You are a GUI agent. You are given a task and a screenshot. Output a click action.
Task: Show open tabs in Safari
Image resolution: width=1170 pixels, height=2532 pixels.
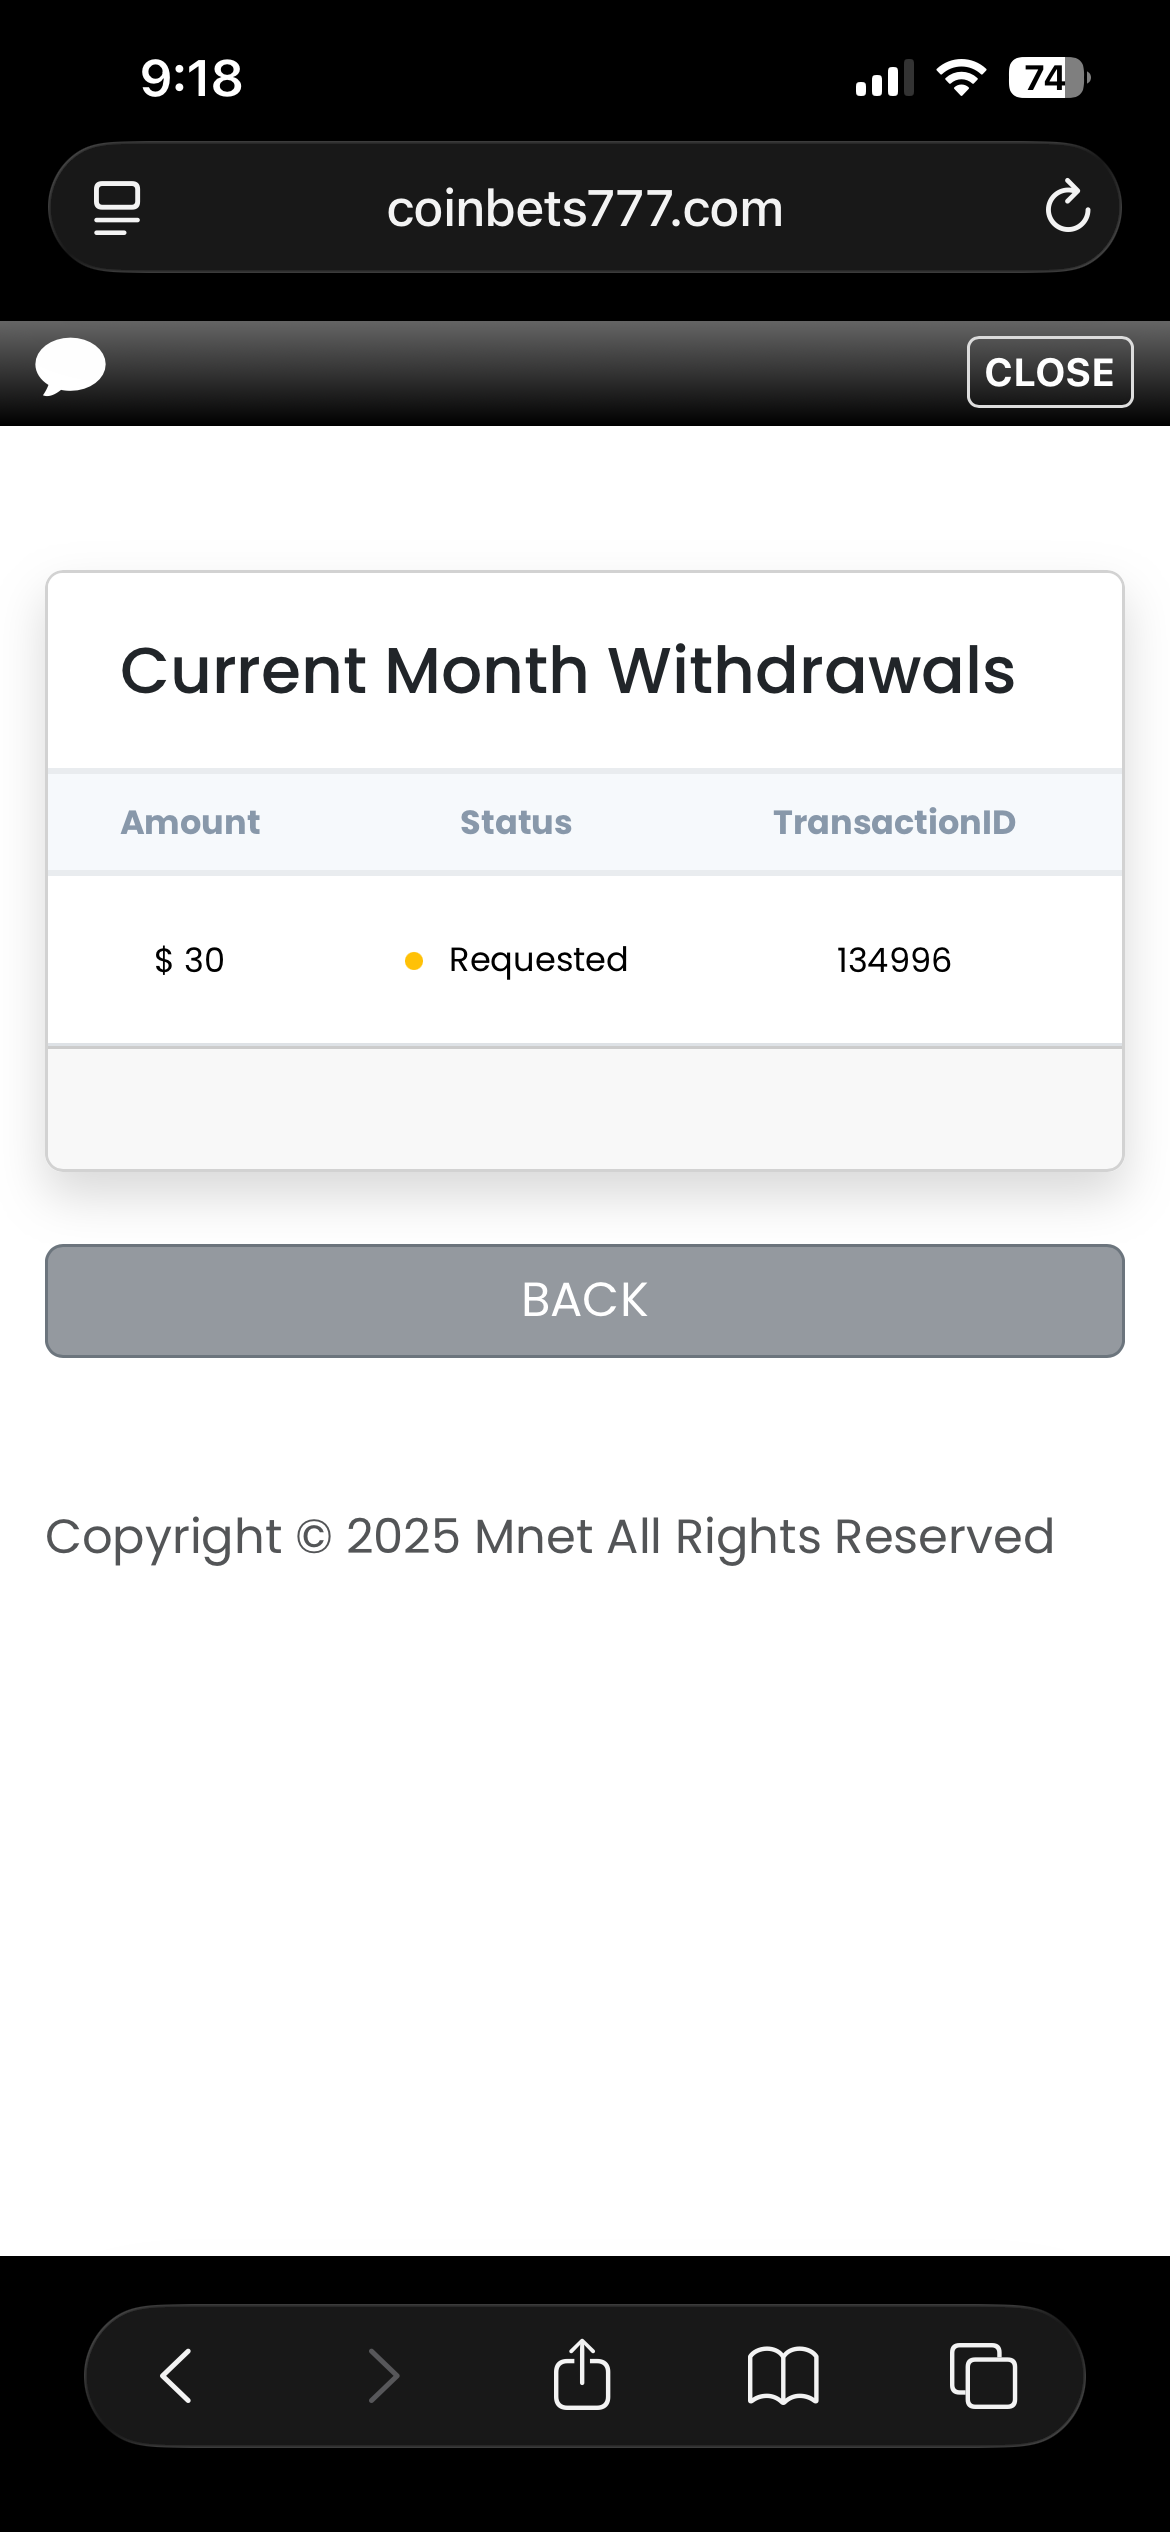[983, 2375]
